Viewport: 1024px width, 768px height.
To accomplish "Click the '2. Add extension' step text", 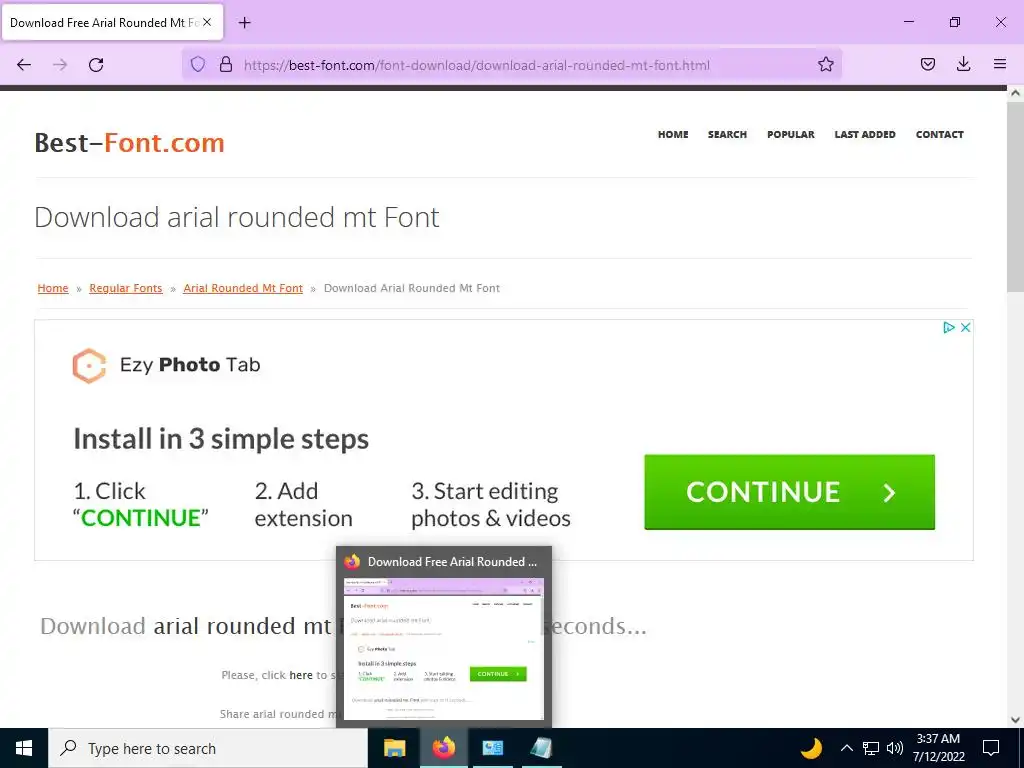I will click(303, 504).
